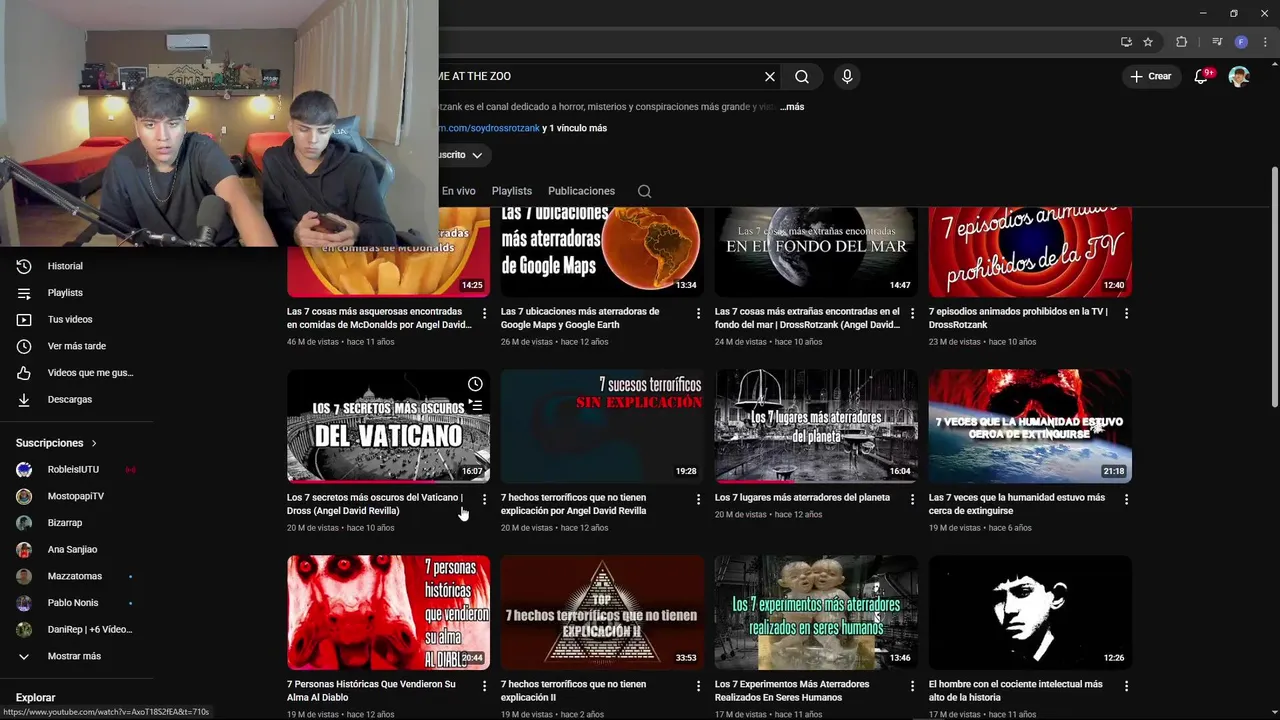The width and height of the screenshot is (1280, 720).
Task: Open the Crear upload menu
Action: (x=1151, y=76)
